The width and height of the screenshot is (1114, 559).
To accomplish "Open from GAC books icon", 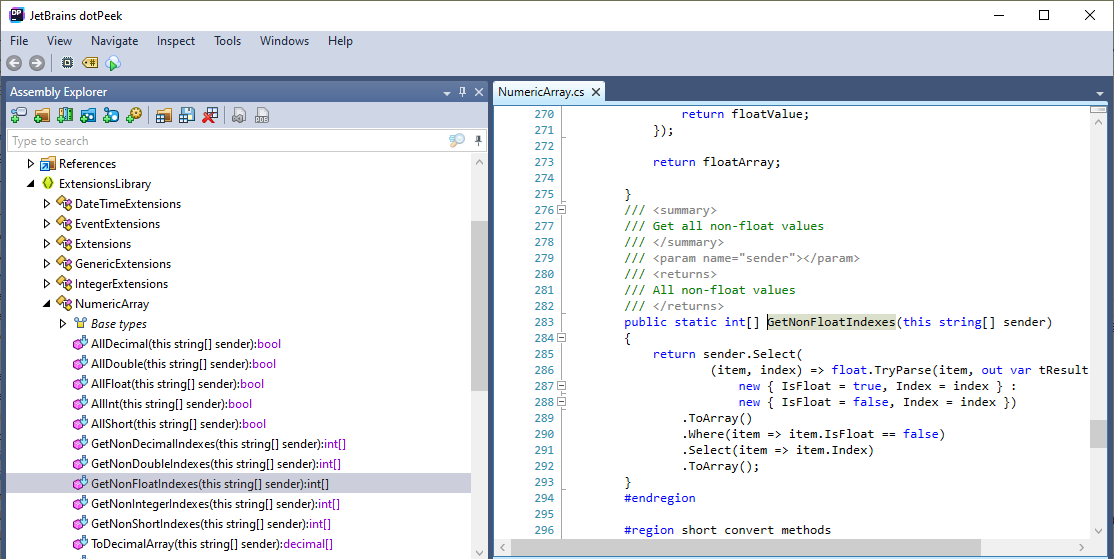I will pos(65,116).
